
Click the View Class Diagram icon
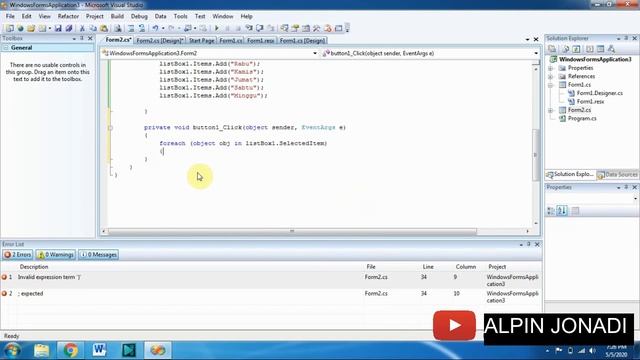[611, 49]
